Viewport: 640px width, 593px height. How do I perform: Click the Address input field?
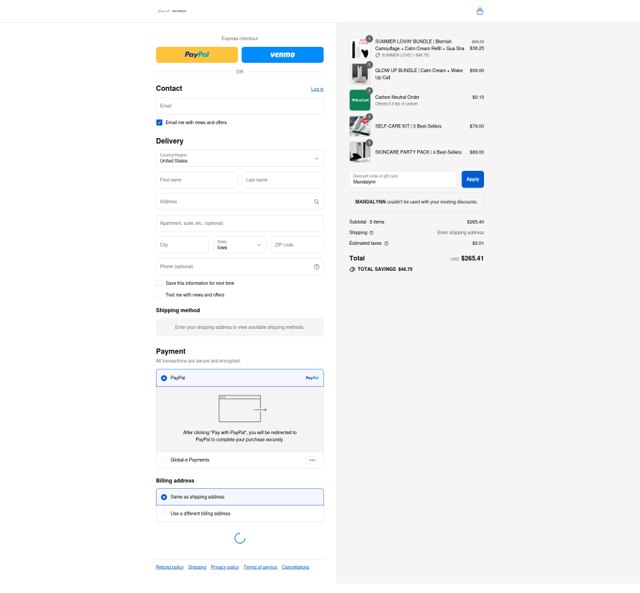pyautogui.click(x=240, y=202)
